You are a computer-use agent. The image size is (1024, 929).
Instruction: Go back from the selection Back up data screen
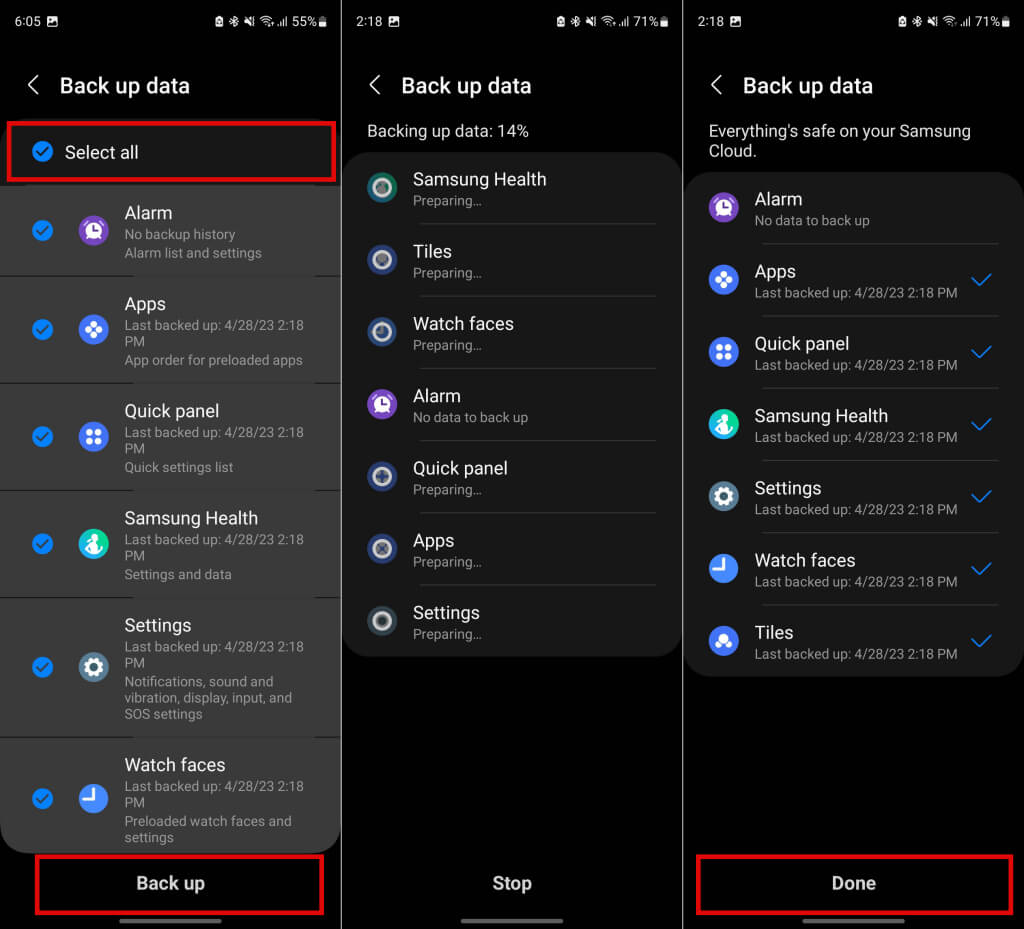coord(33,85)
